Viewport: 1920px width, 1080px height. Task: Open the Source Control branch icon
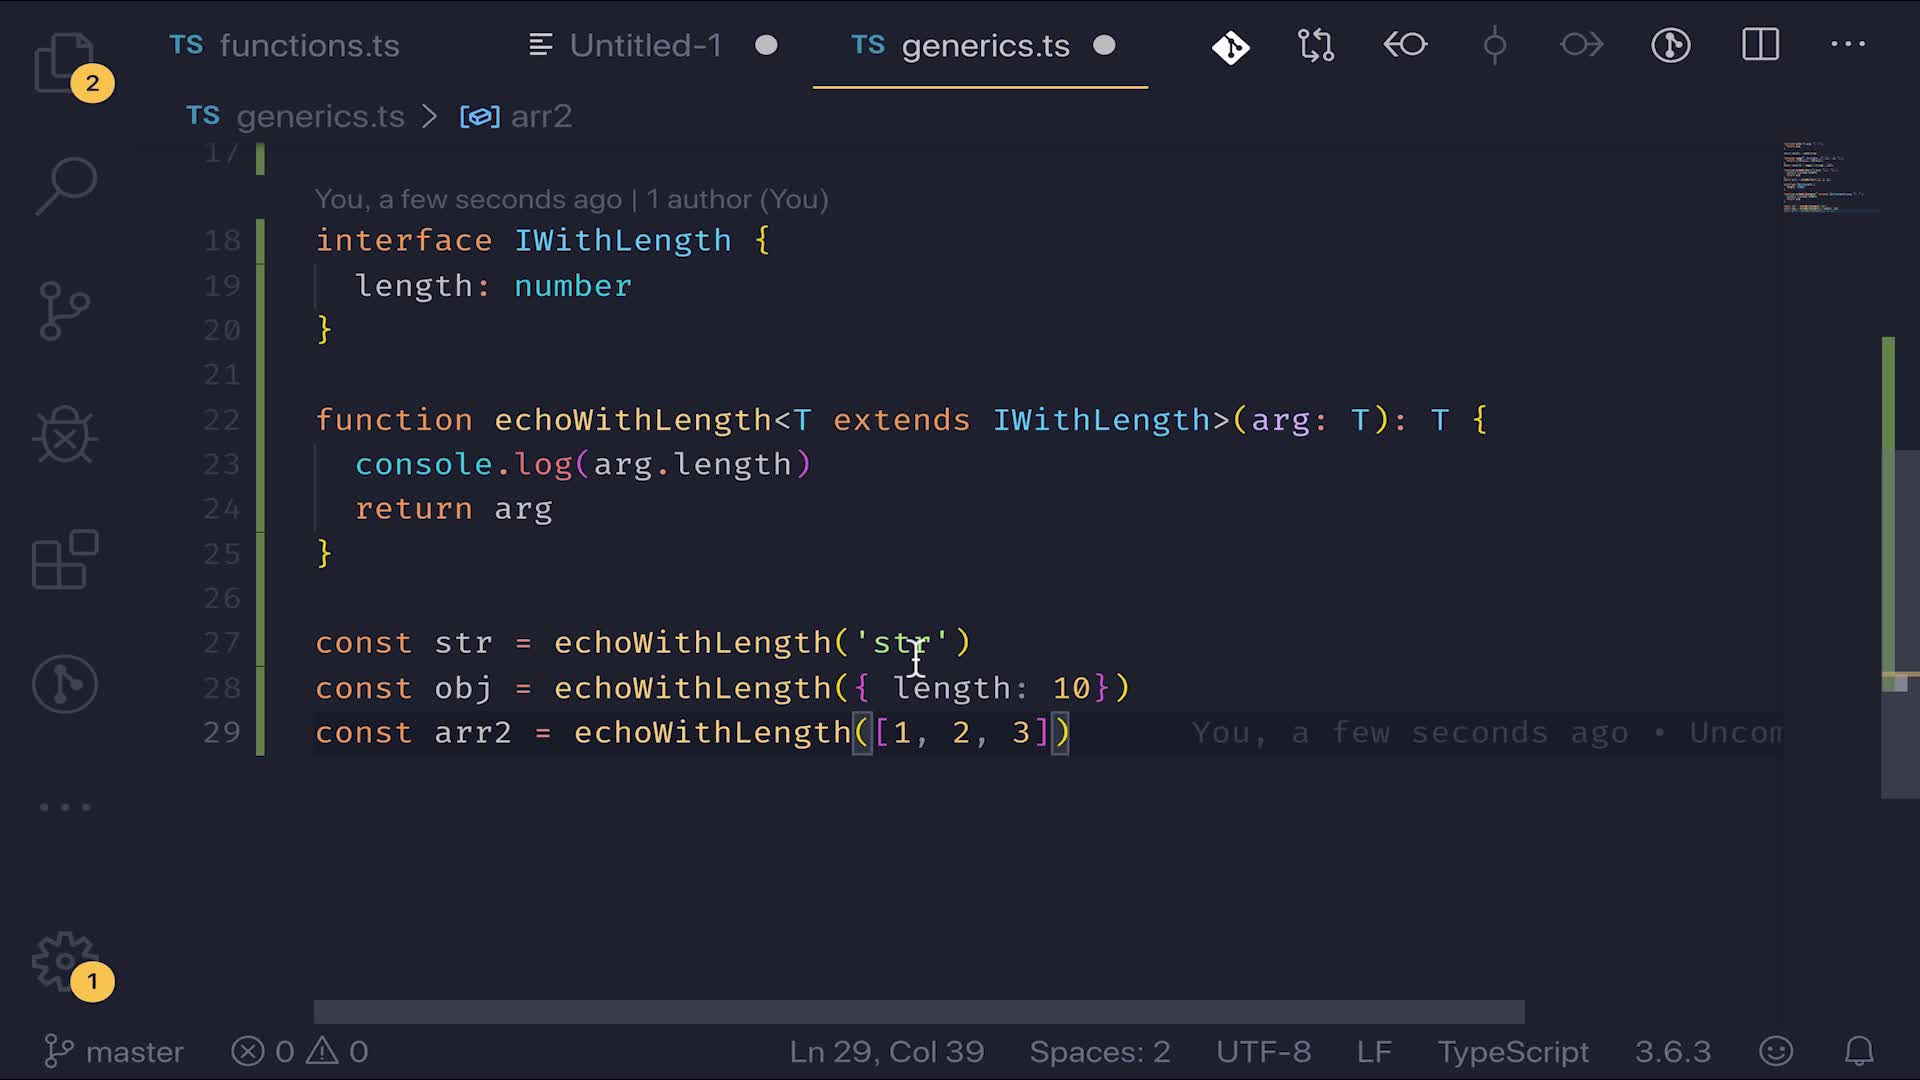pyautogui.click(x=65, y=310)
